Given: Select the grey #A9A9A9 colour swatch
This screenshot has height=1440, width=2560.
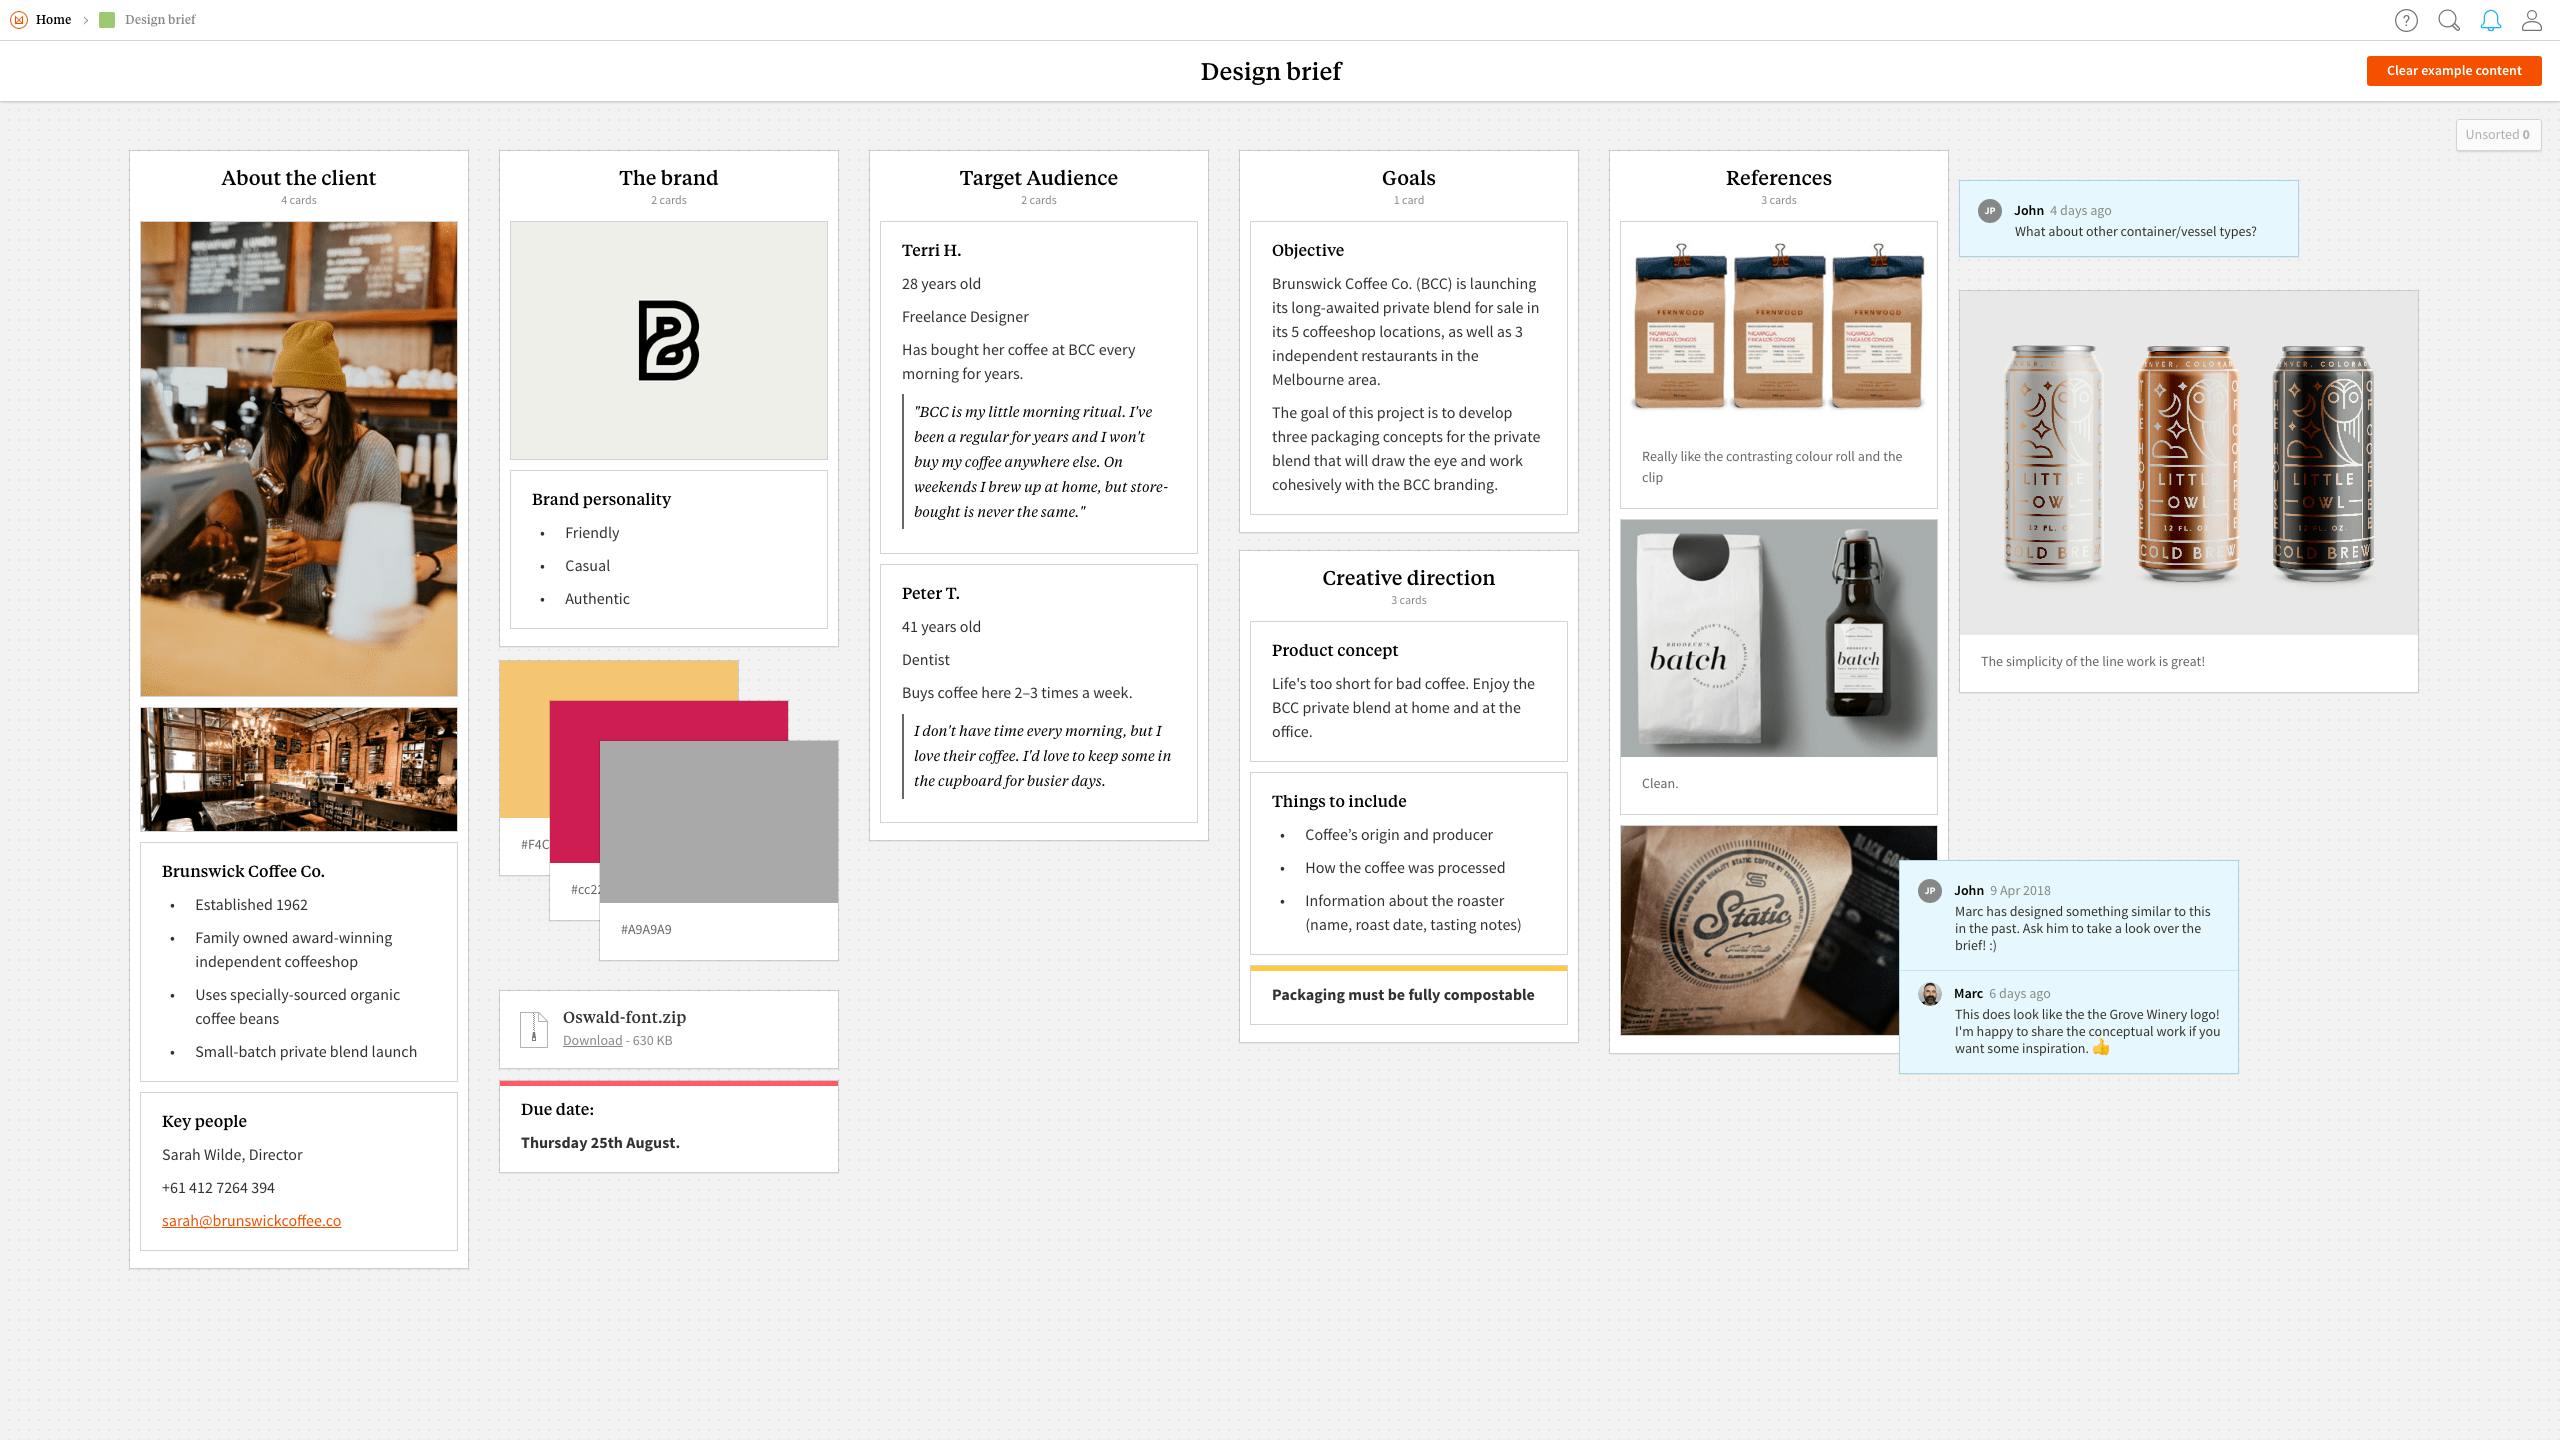Looking at the screenshot, I should [718, 821].
